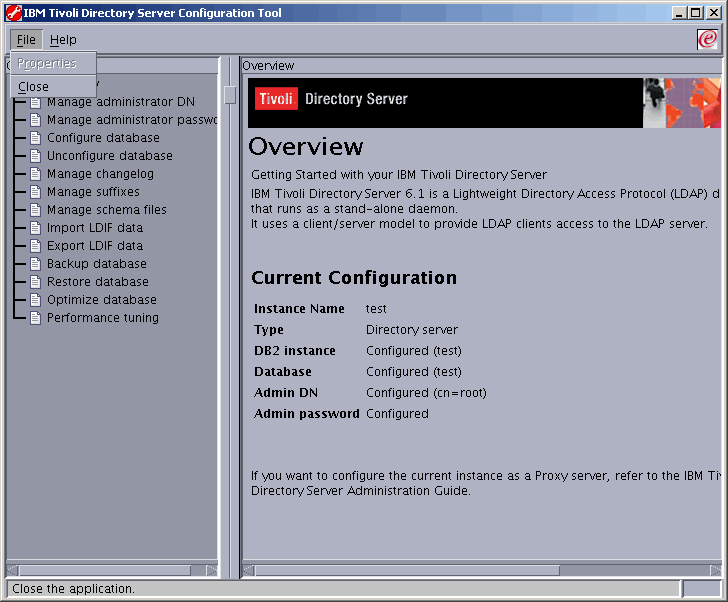Open Restore database task
Screen dimensions: 728x602
coord(97,282)
